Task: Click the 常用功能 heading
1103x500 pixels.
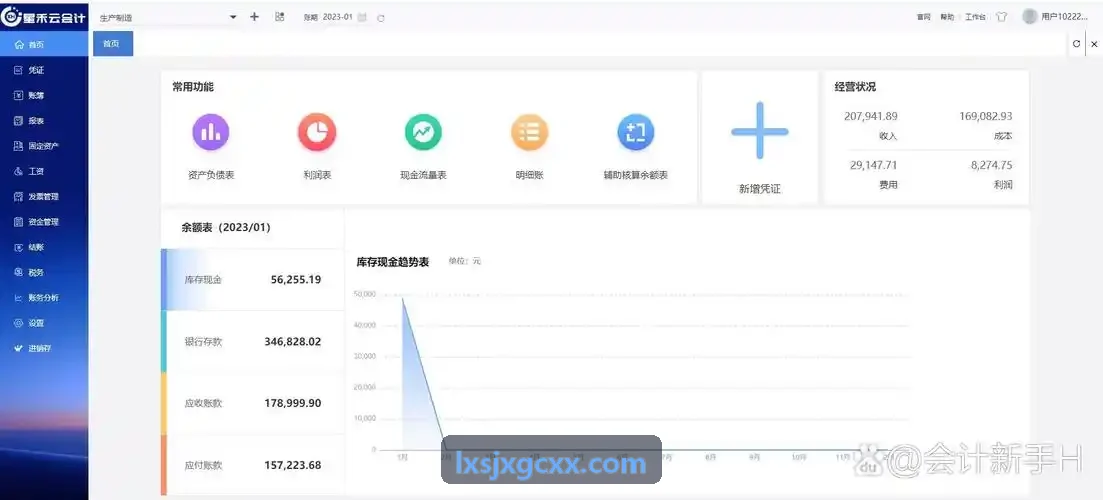Action: click(193, 87)
